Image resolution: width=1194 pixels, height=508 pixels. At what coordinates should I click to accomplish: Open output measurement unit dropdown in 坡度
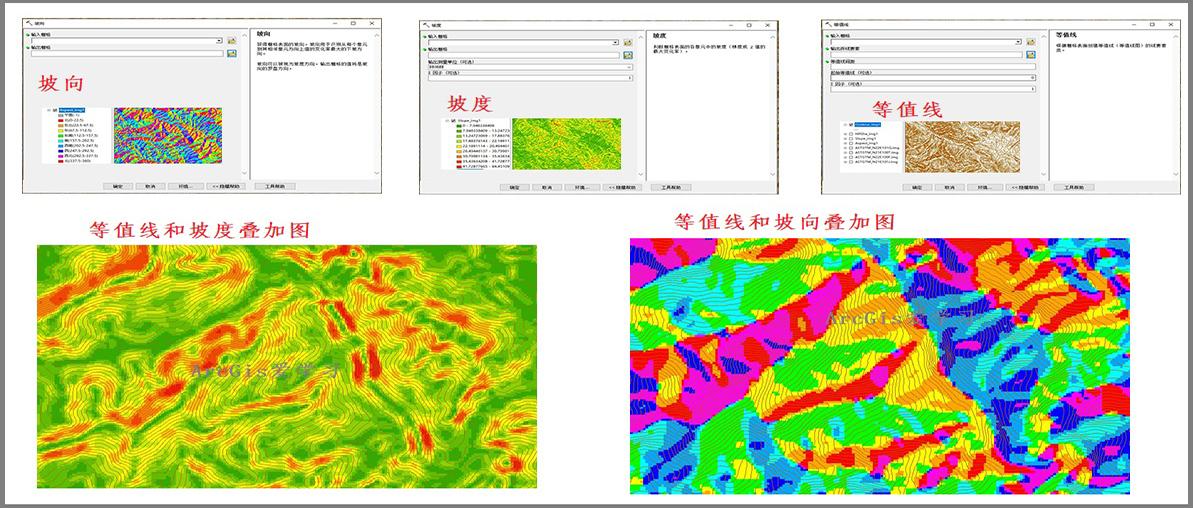629,67
